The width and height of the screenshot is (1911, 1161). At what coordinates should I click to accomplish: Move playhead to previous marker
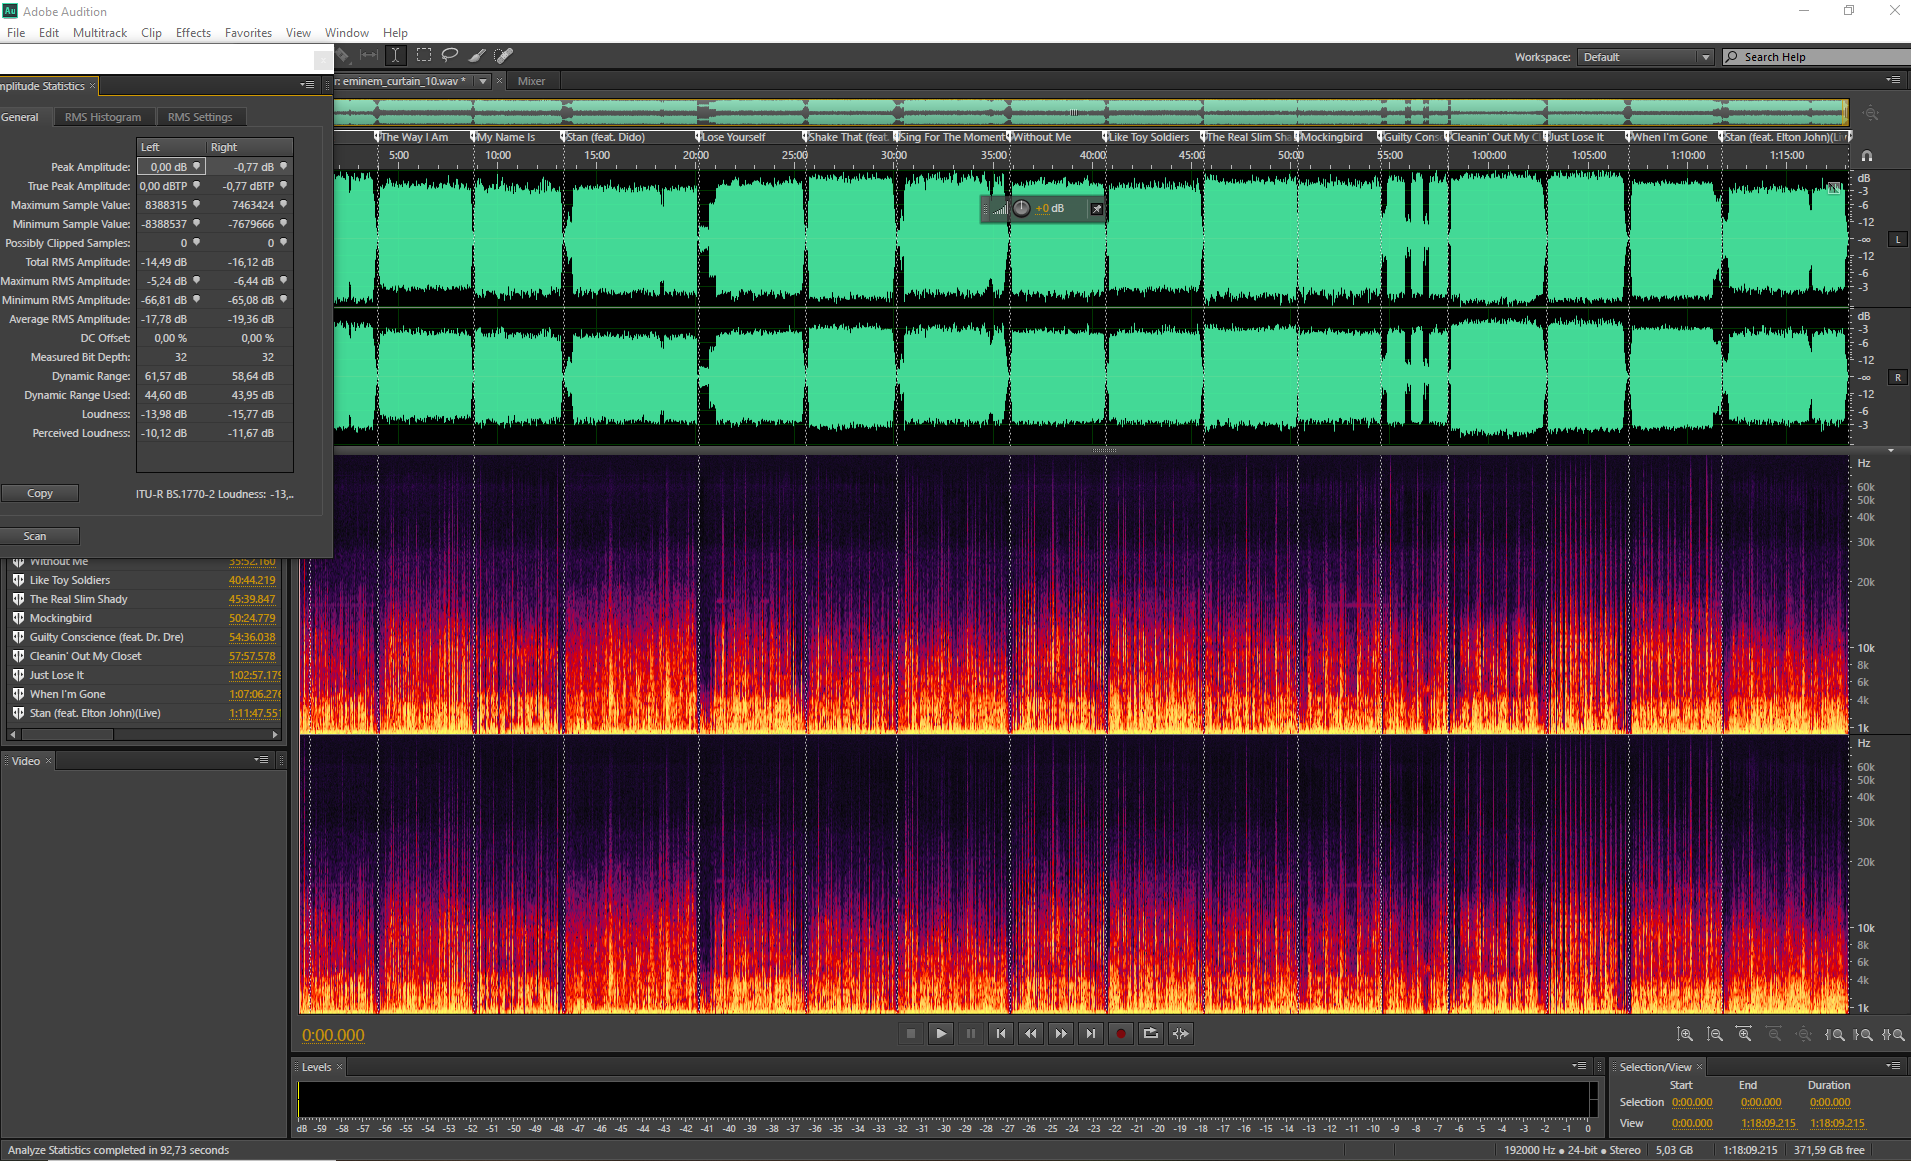pos(1001,1034)
